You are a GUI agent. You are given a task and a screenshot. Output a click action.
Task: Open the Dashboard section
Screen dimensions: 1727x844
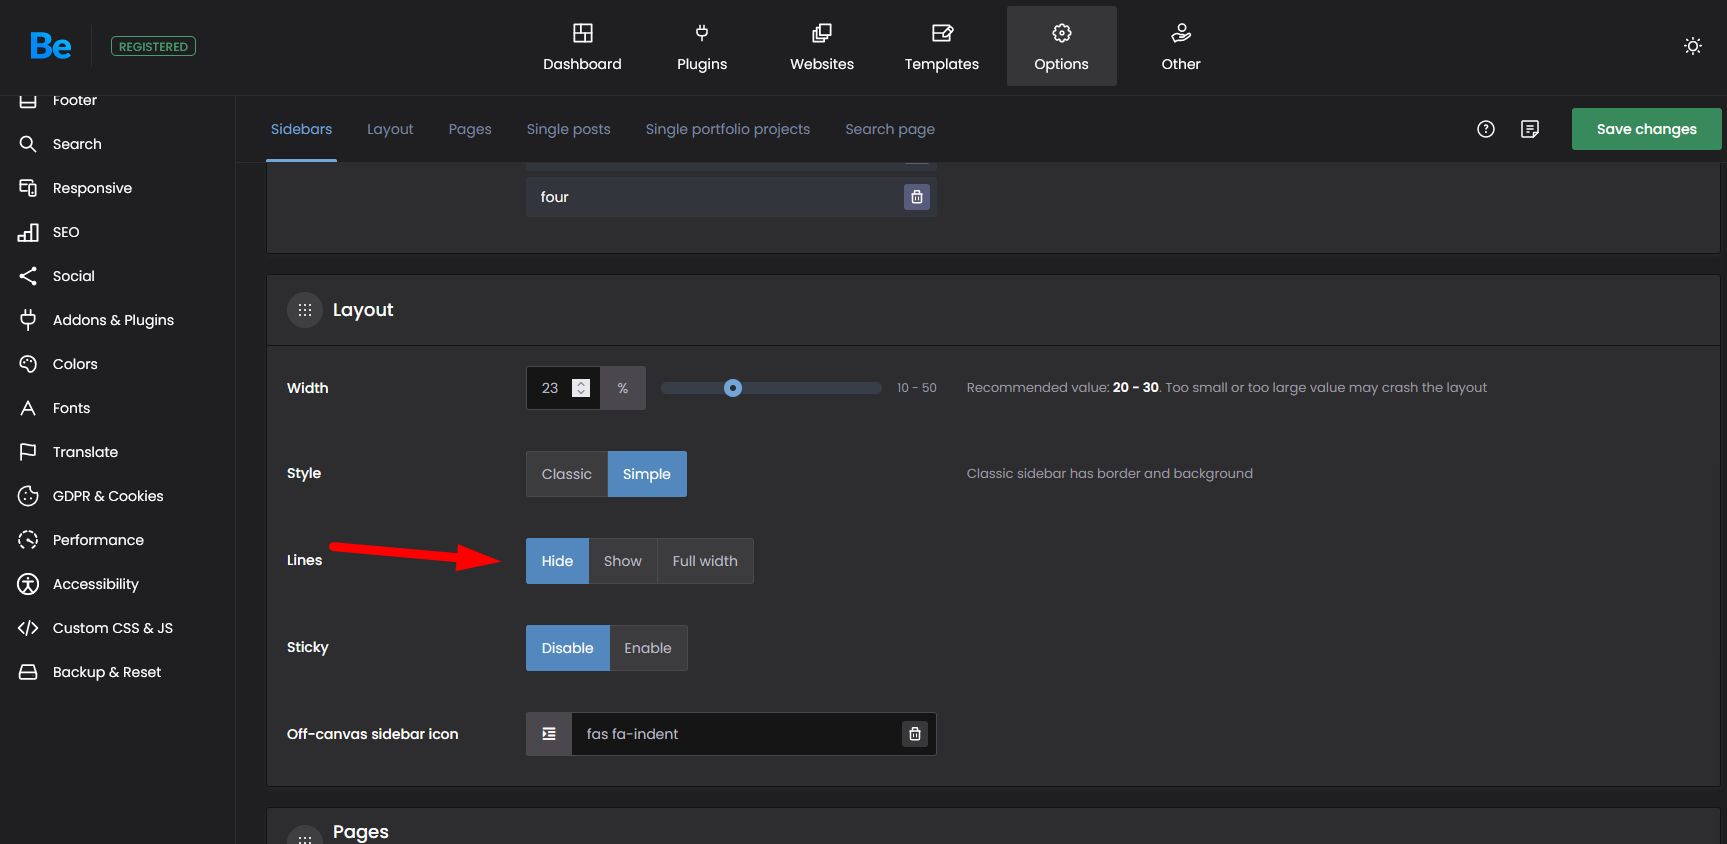[582, 46]
